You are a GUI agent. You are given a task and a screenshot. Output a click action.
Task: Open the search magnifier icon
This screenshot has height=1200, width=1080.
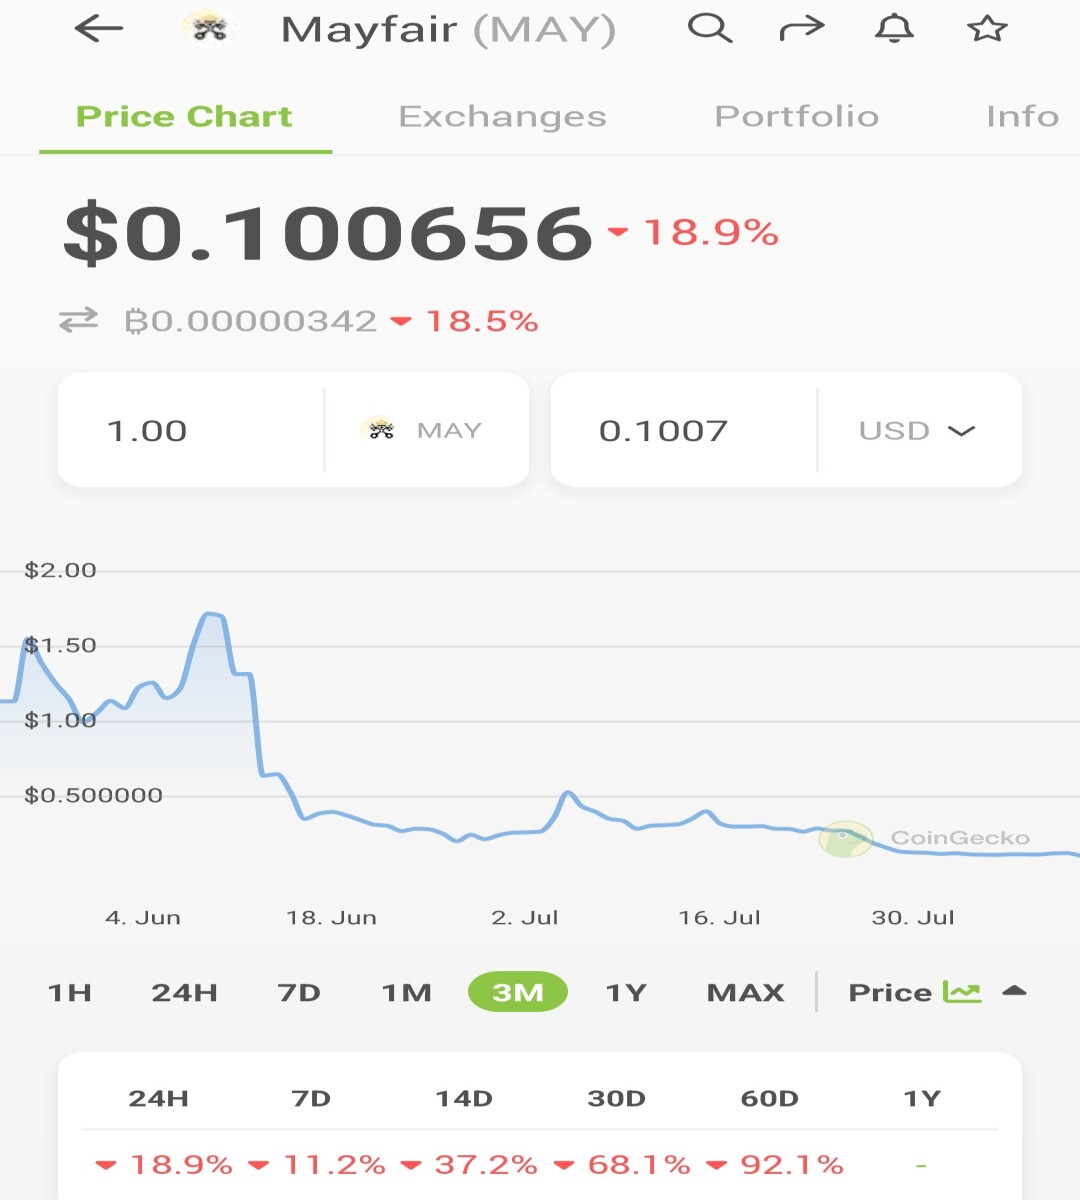click(x=710, y=28)
